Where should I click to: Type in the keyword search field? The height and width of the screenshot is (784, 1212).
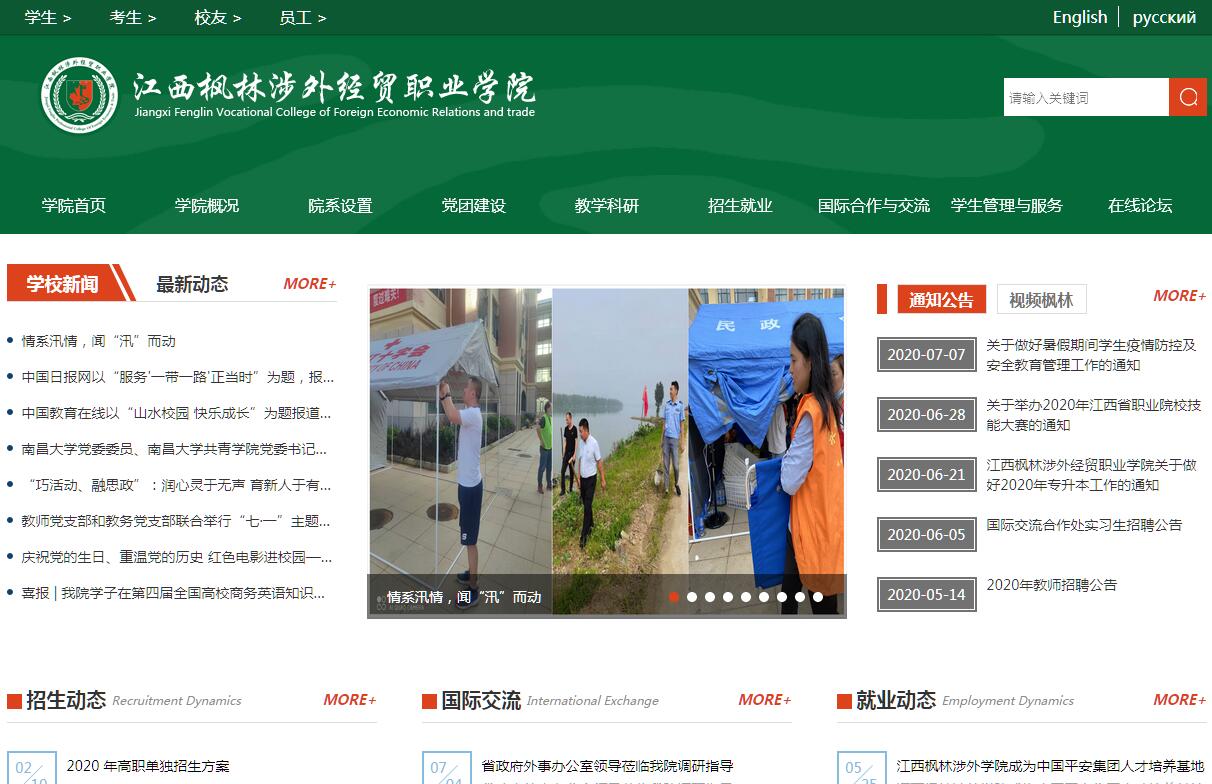[1085, 97]
